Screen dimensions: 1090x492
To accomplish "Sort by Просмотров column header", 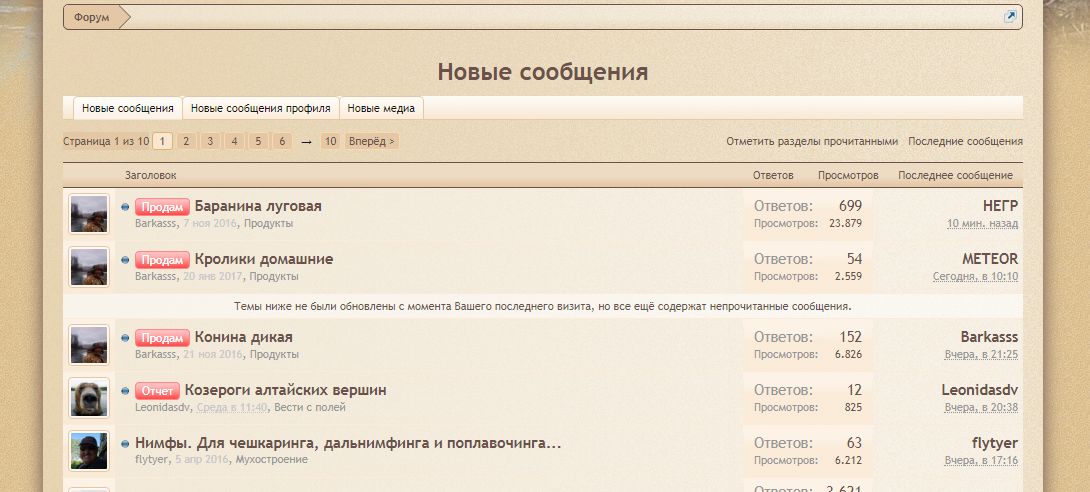I will coord(848,175).
